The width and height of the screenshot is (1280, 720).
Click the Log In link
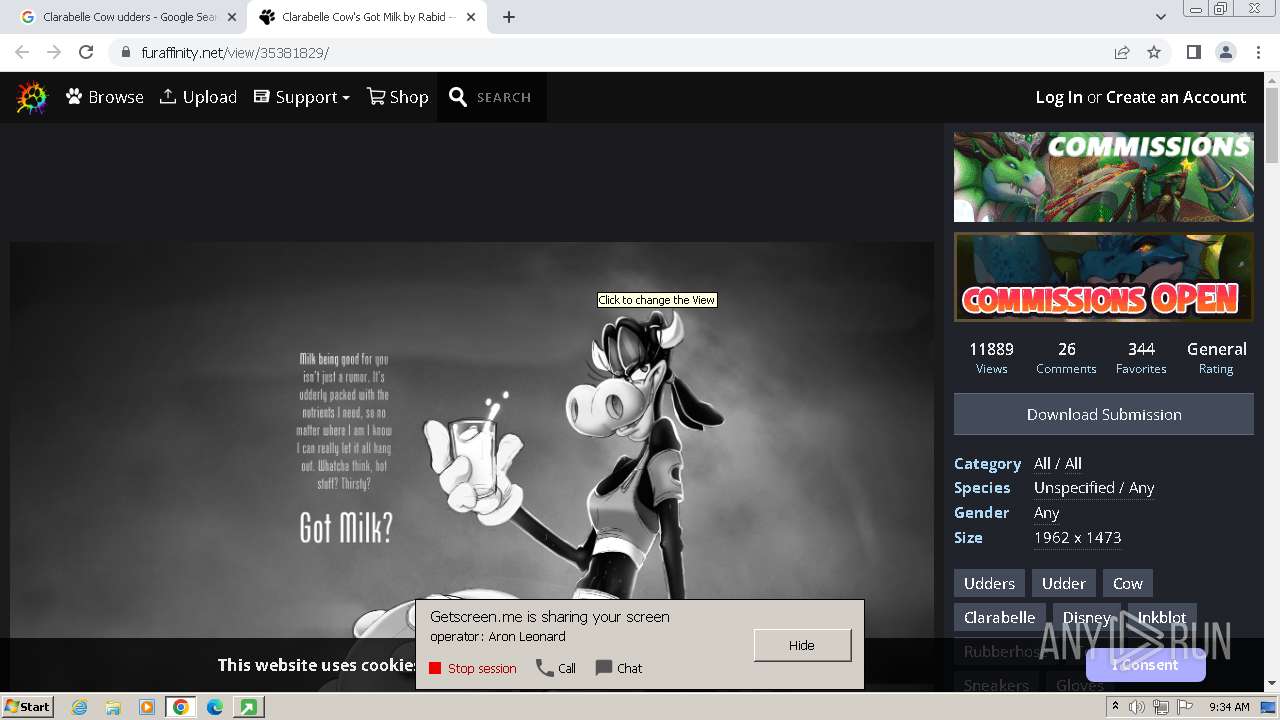click(1059, 97)
